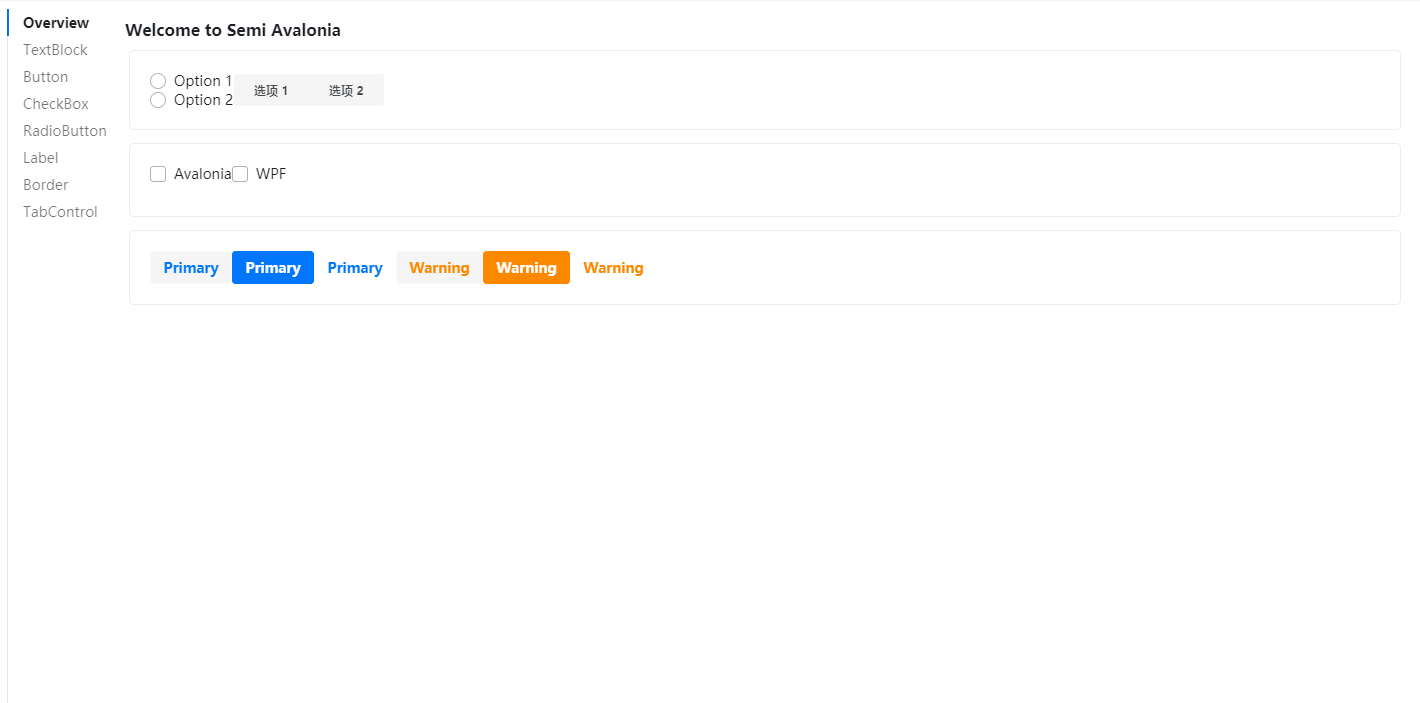Click the light gray Primary button

pyautogui.click(x=191, y=268)
